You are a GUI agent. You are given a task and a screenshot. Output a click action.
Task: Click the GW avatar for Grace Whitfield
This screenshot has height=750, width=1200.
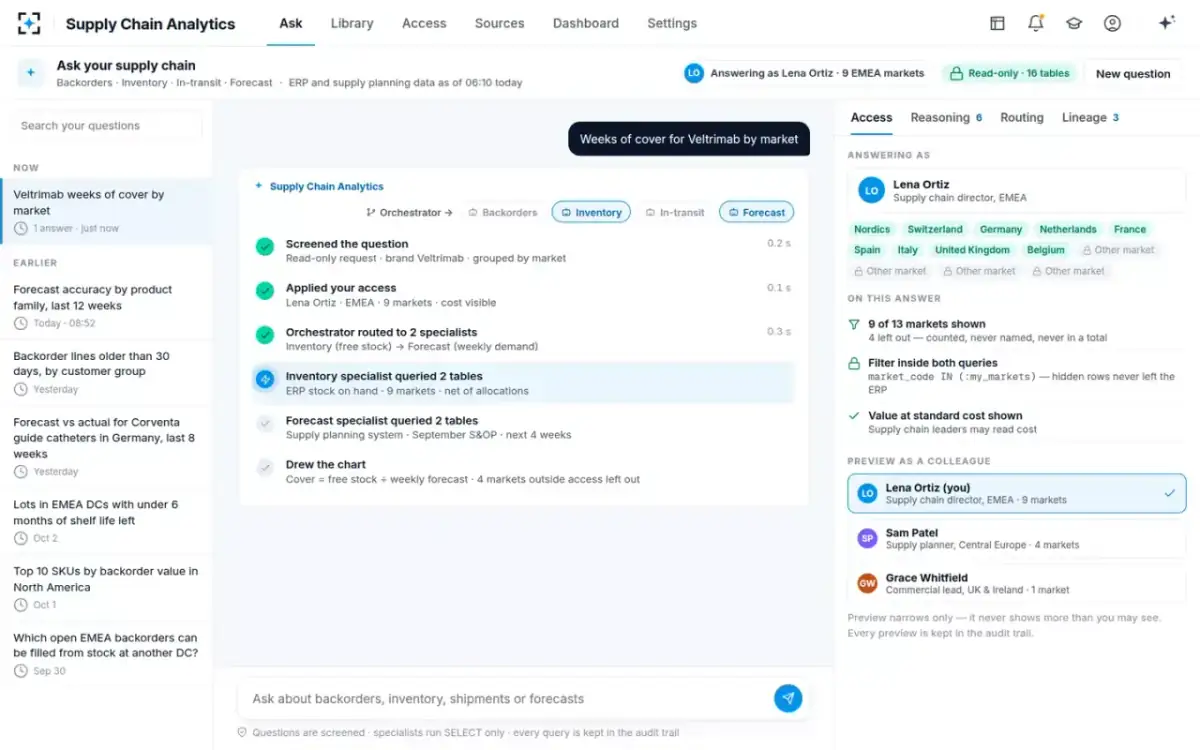click(x=867, y=583)
